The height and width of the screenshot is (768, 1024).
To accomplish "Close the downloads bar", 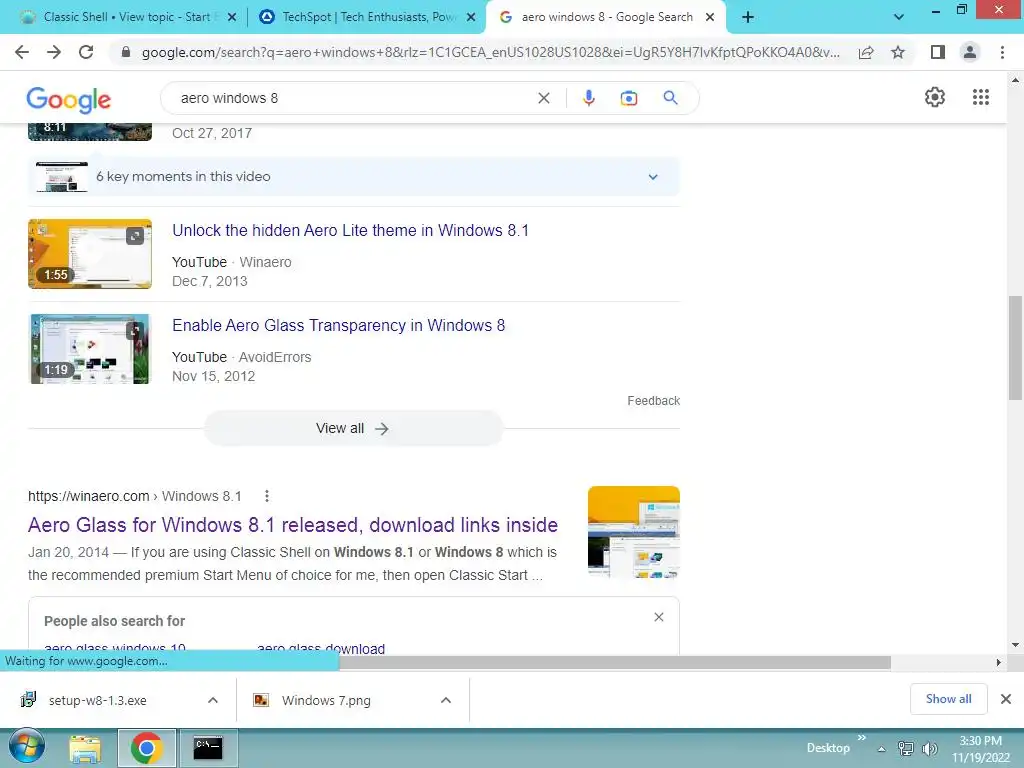I will [x=1006, y=699].
